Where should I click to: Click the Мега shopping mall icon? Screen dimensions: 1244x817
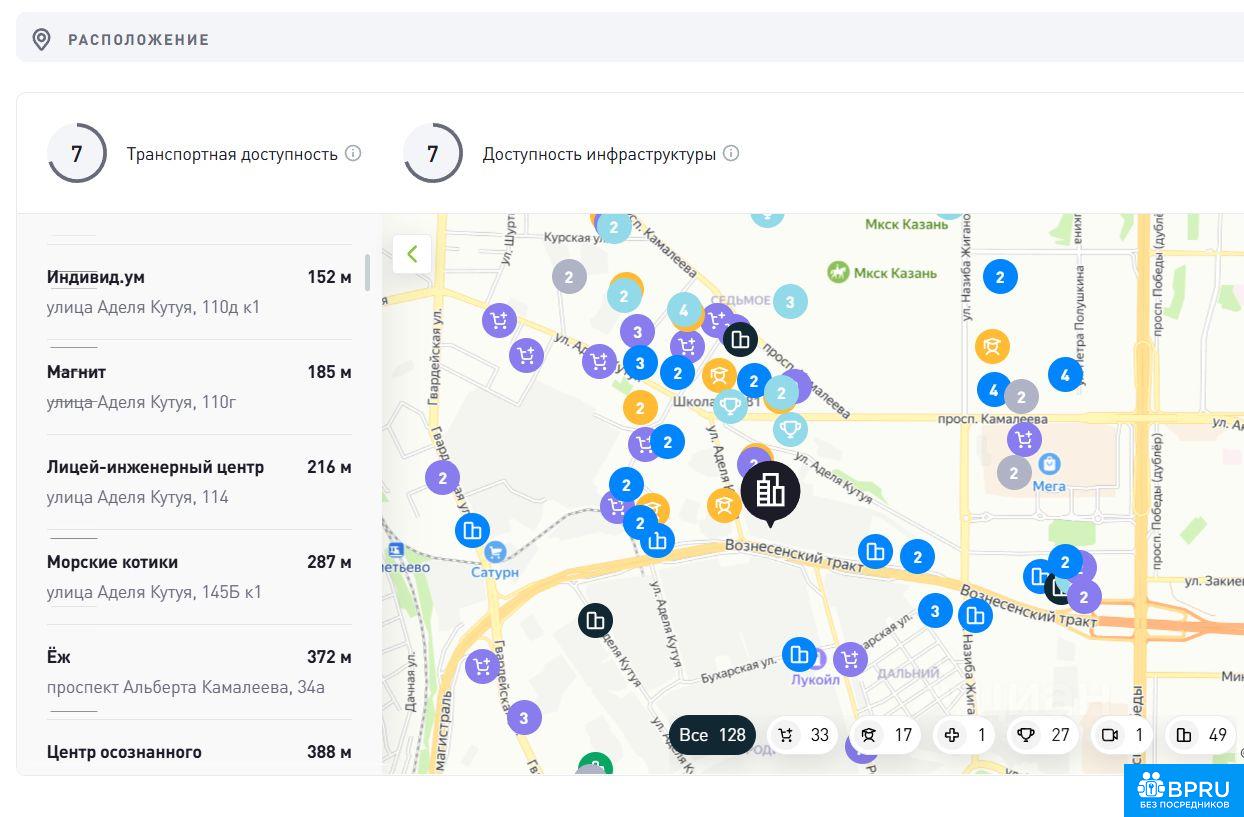coord(1049,464)
